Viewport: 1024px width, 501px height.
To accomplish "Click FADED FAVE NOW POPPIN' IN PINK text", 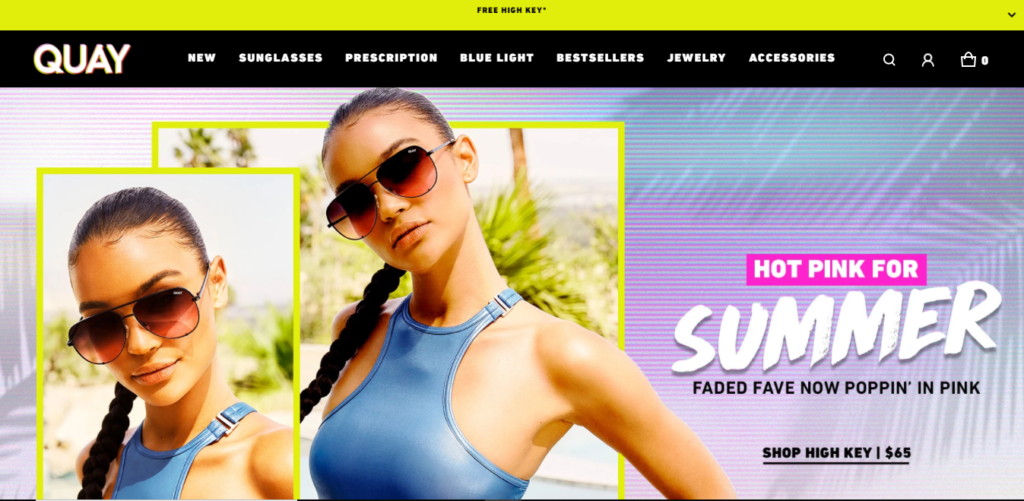I will coord(837,388).
